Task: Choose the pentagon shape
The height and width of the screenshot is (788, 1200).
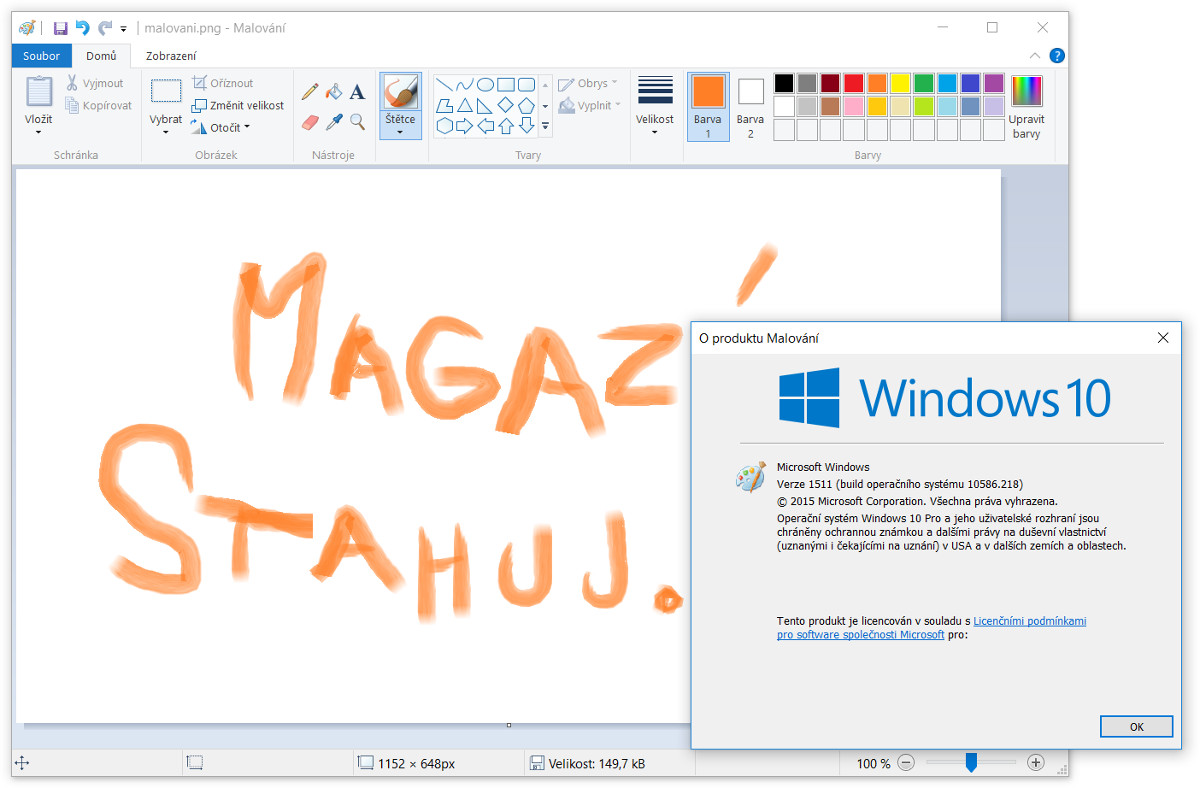Action: [526, 105]
